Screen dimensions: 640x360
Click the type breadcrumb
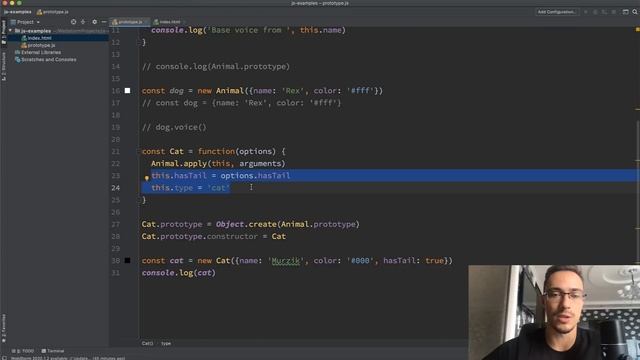(x=166, y=343)
